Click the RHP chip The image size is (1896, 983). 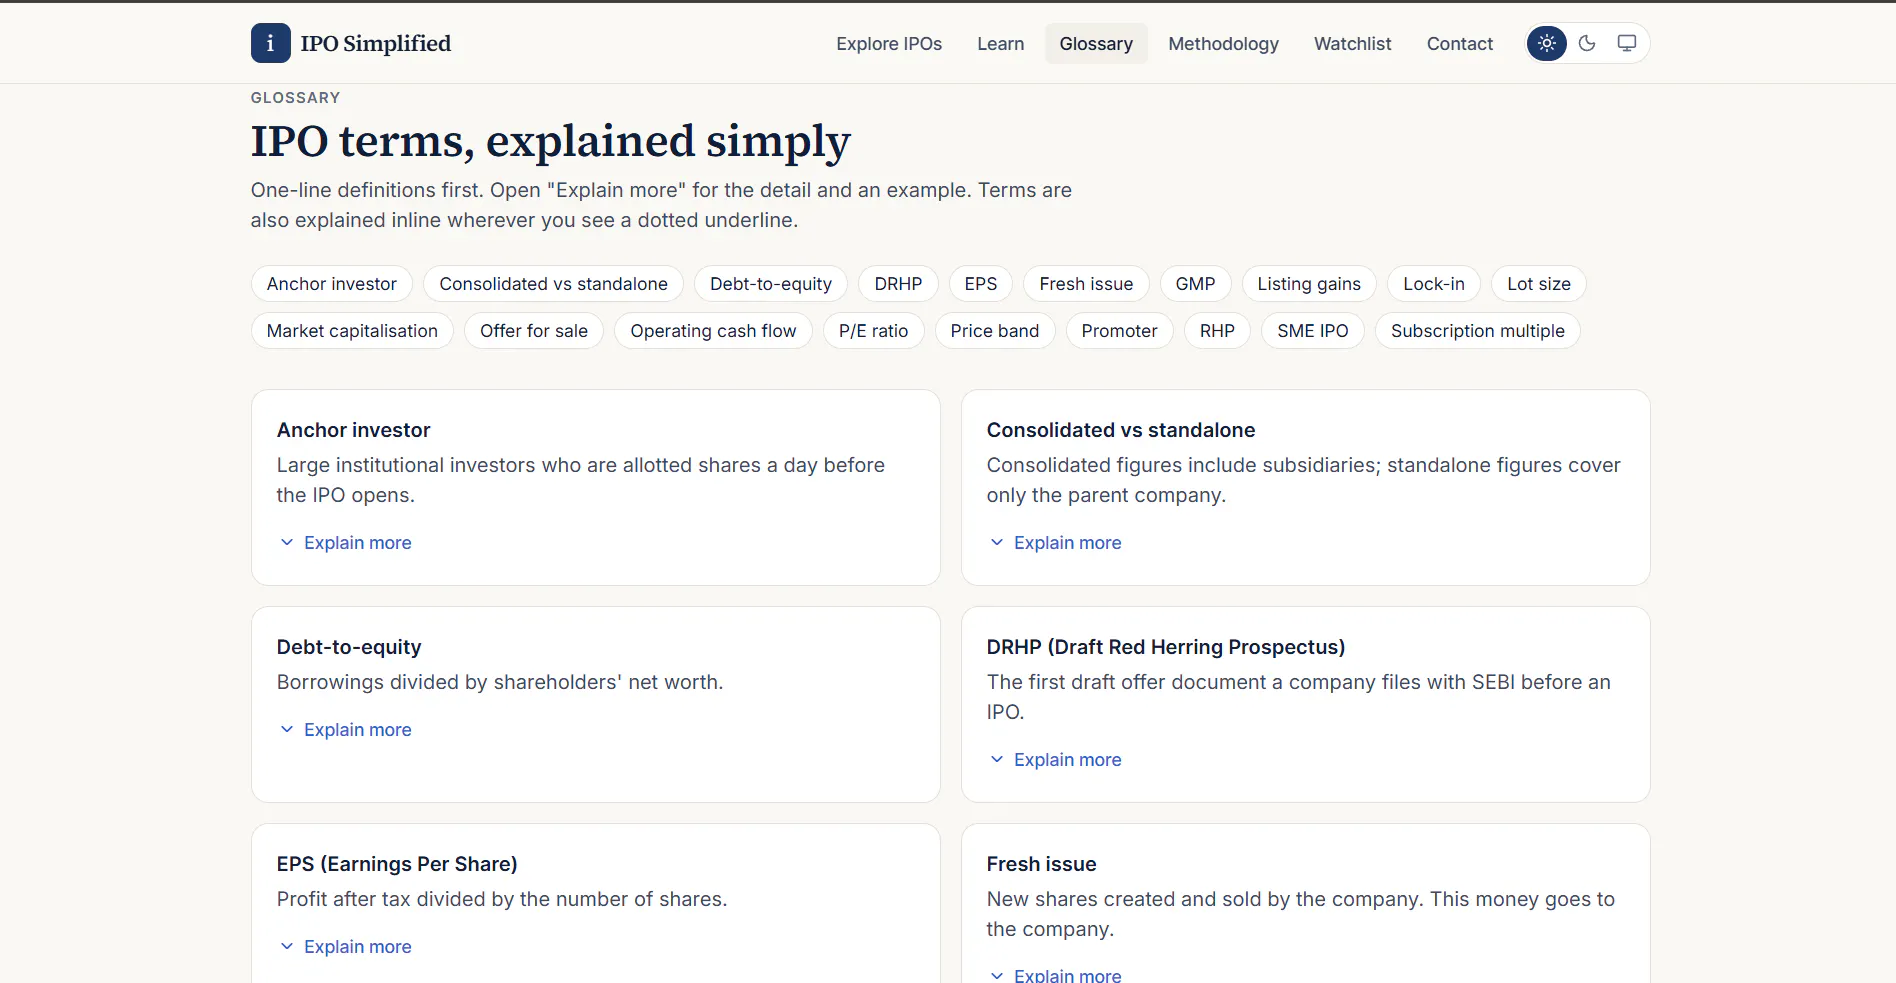(x=1217, y=331)
